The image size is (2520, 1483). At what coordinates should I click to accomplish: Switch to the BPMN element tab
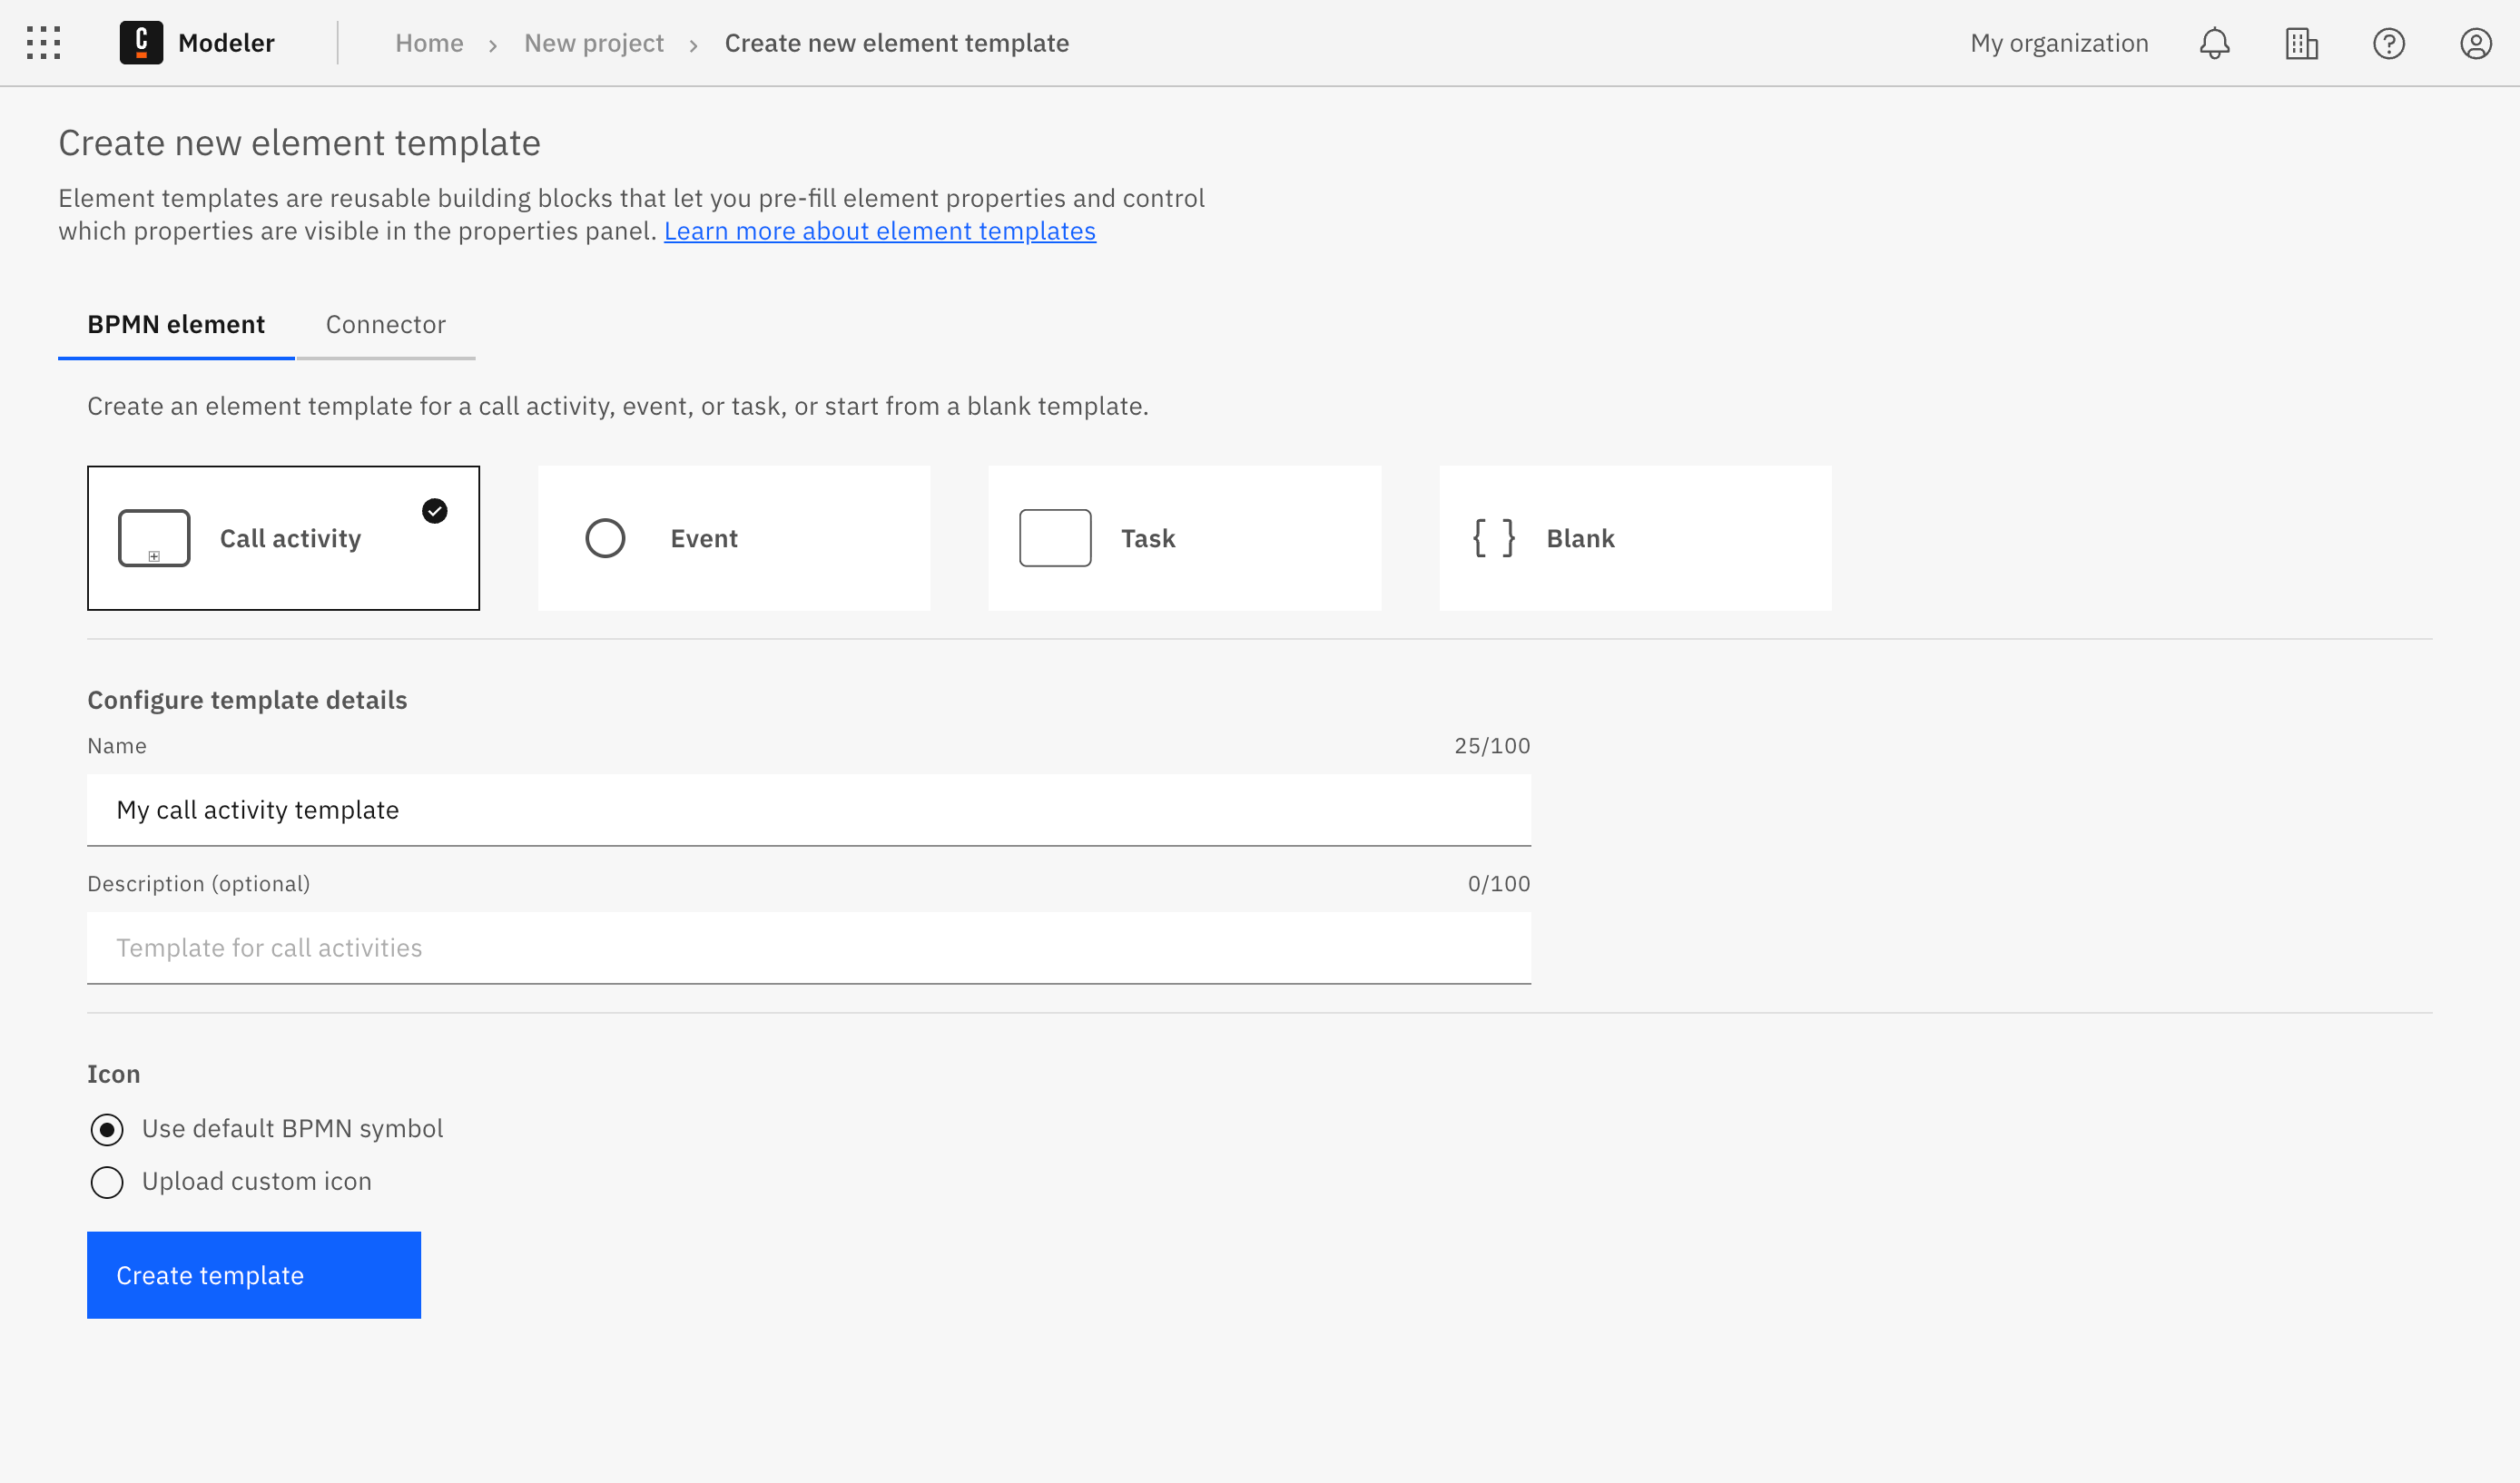[176, 325]
